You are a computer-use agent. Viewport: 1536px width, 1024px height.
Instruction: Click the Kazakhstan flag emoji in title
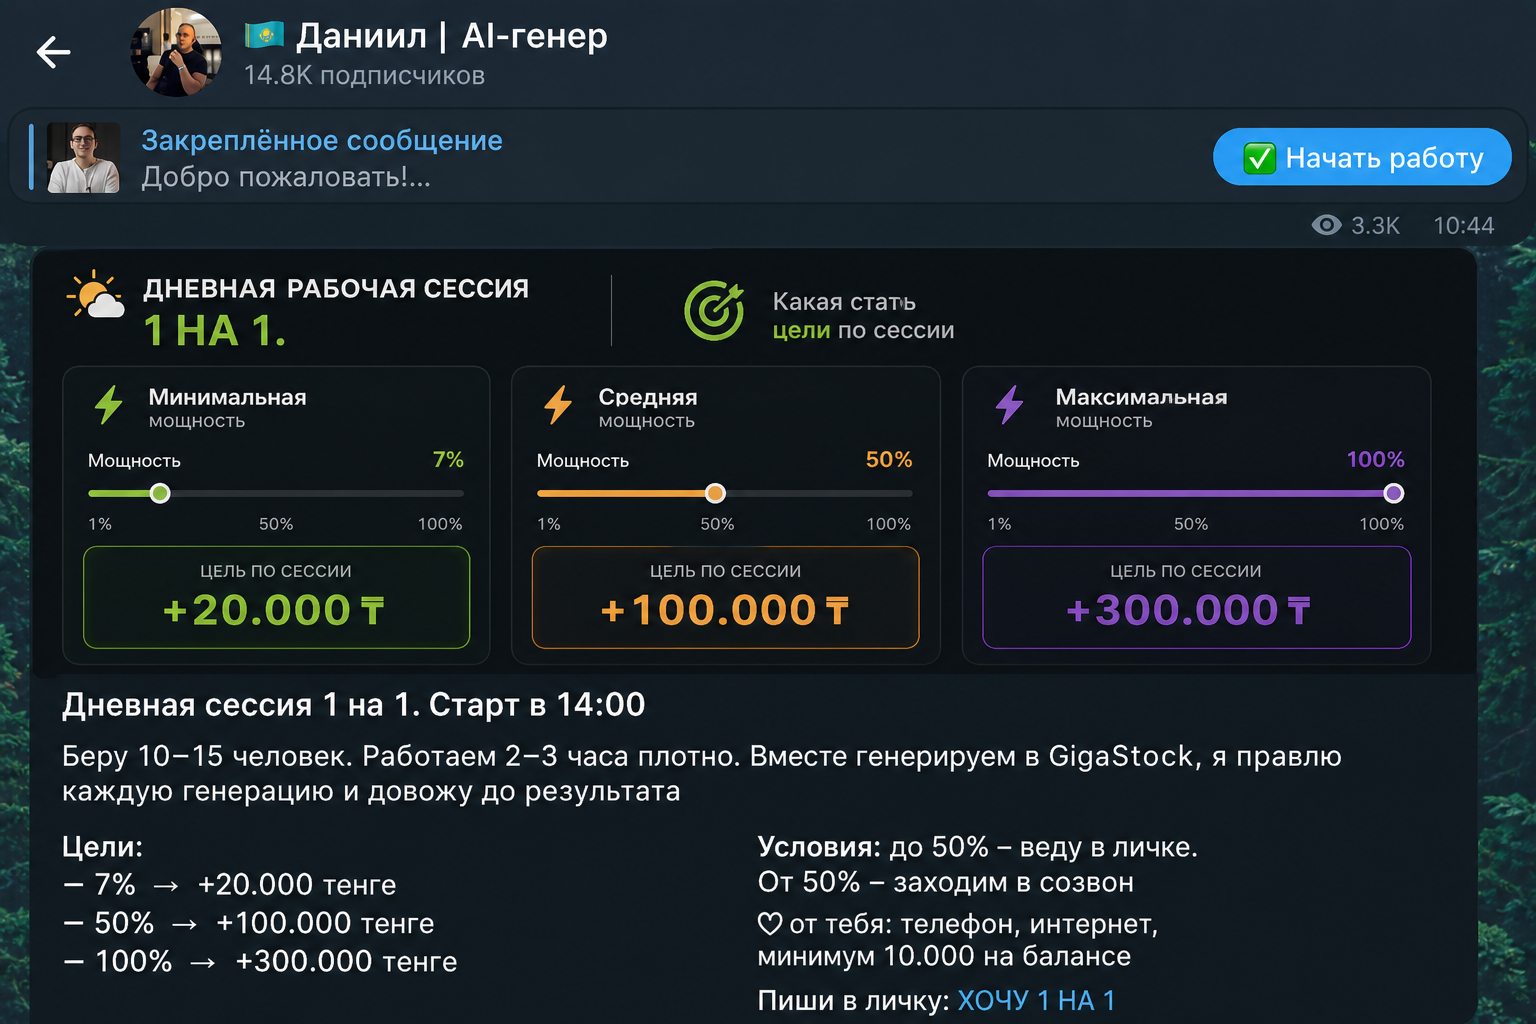click(265, 36)
